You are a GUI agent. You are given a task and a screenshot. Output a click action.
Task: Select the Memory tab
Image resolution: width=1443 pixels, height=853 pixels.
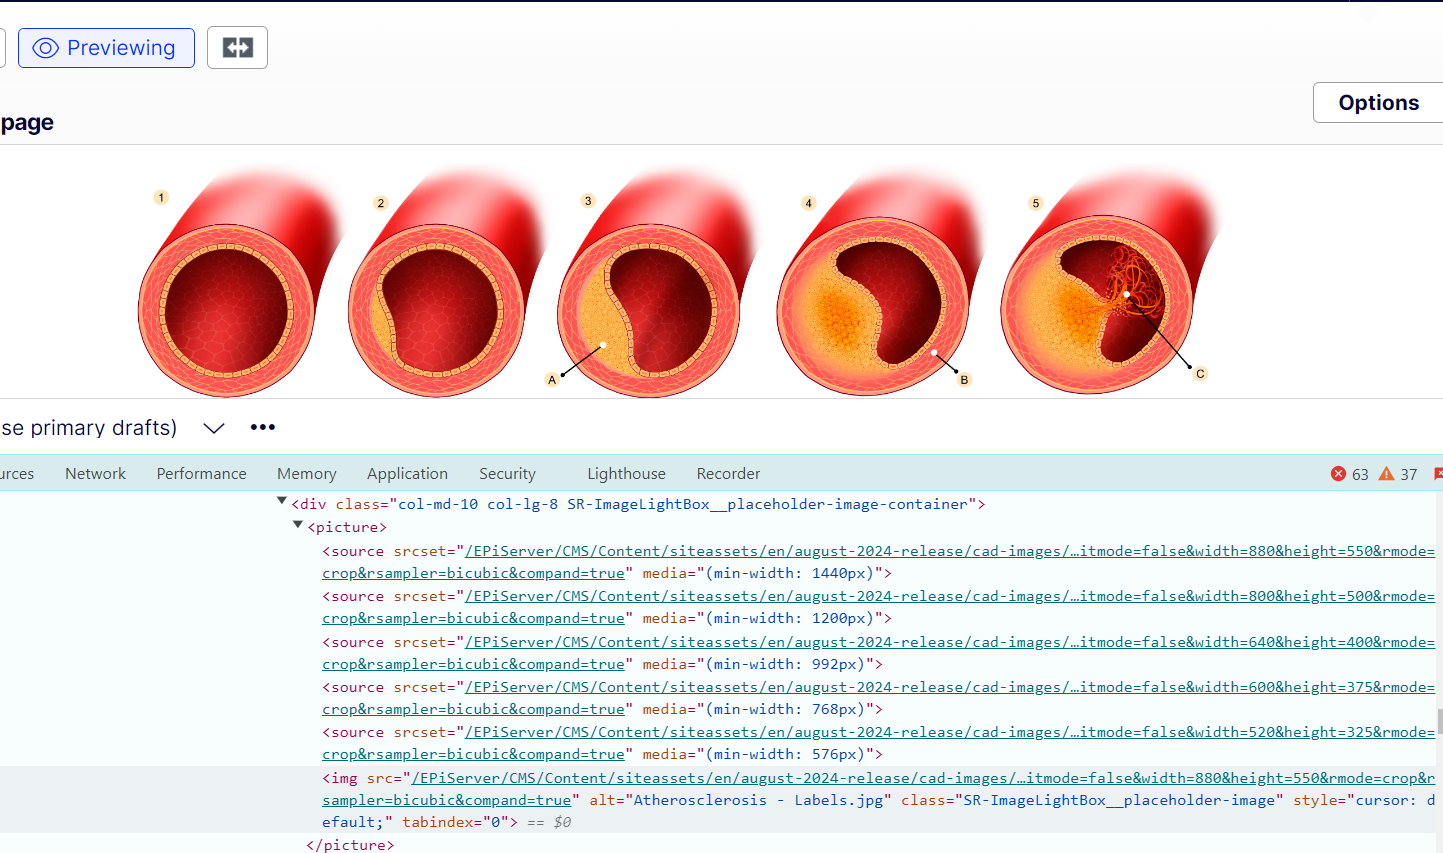pos(306,474)
